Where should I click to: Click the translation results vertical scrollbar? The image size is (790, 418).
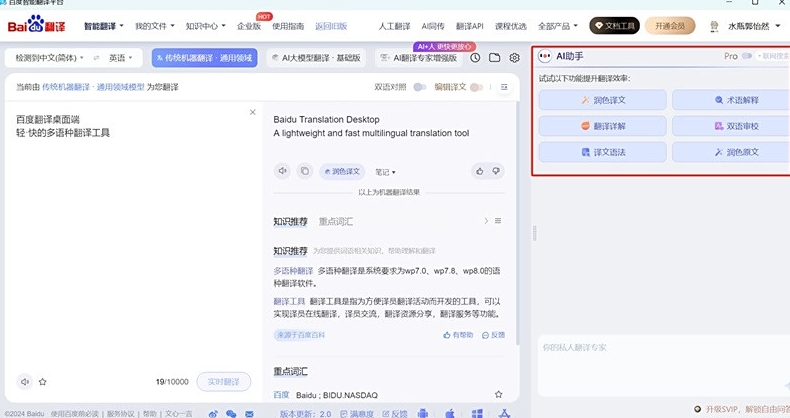click(518, 223)
